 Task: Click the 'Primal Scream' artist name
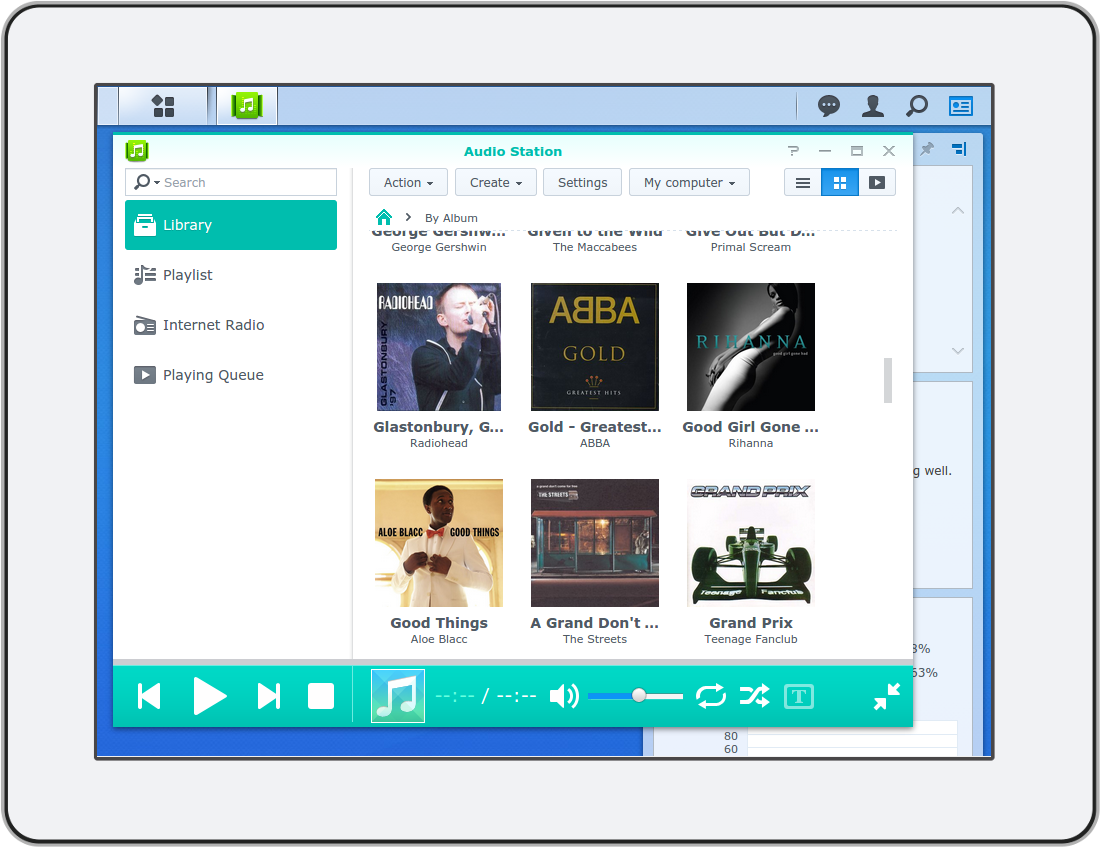point(751,247)
